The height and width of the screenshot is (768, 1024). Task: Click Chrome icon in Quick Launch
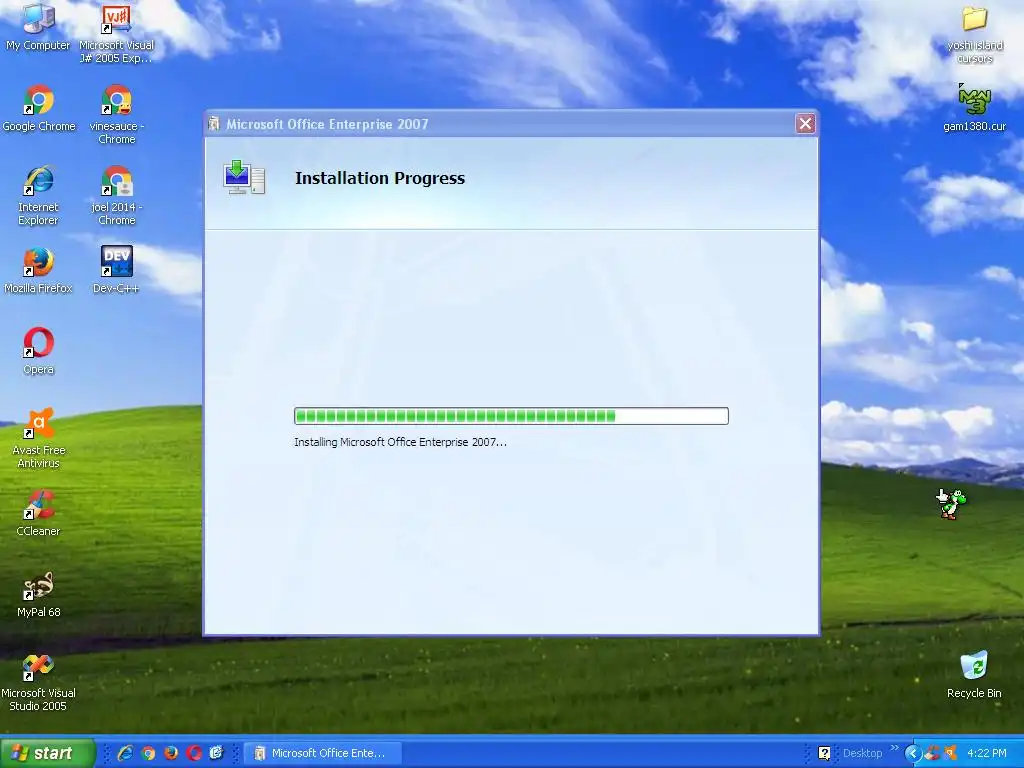(x=148, y=753)
